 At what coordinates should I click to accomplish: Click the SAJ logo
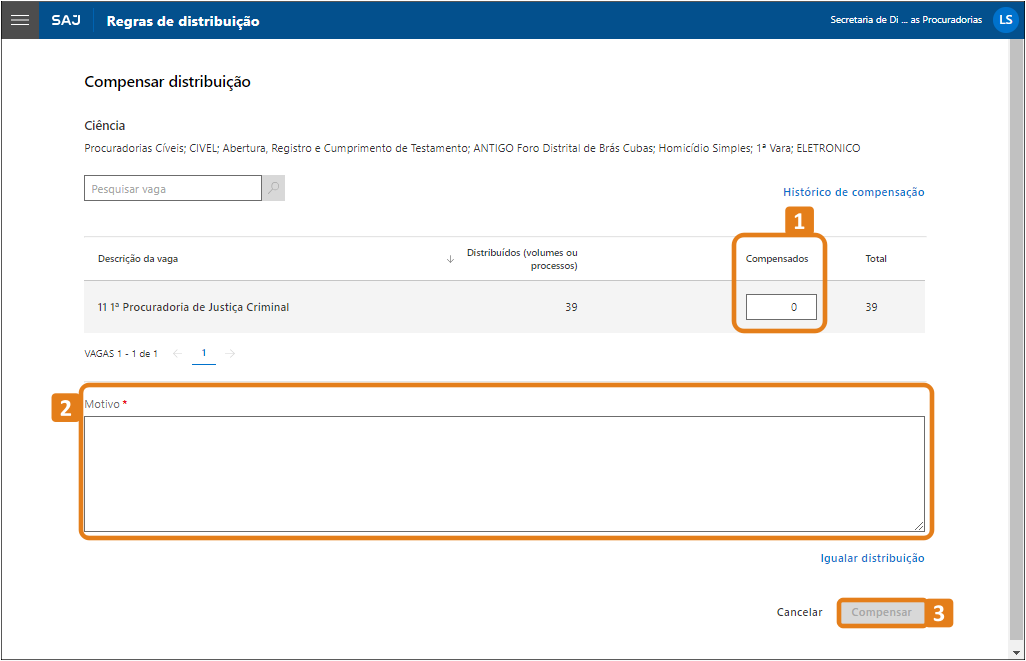[x=66, y=20]
